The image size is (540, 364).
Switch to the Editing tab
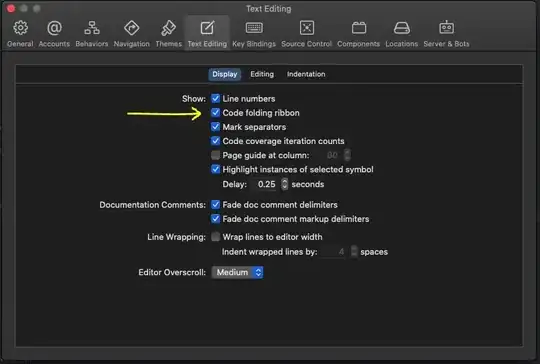(262, 74)
